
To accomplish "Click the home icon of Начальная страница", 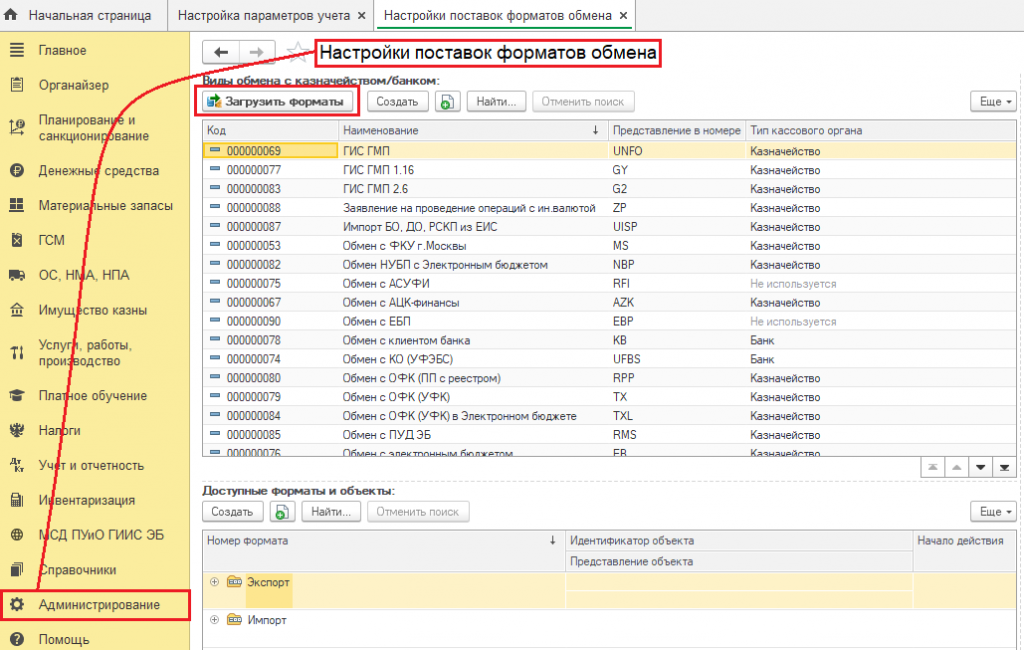I will [x=11, y=15].
